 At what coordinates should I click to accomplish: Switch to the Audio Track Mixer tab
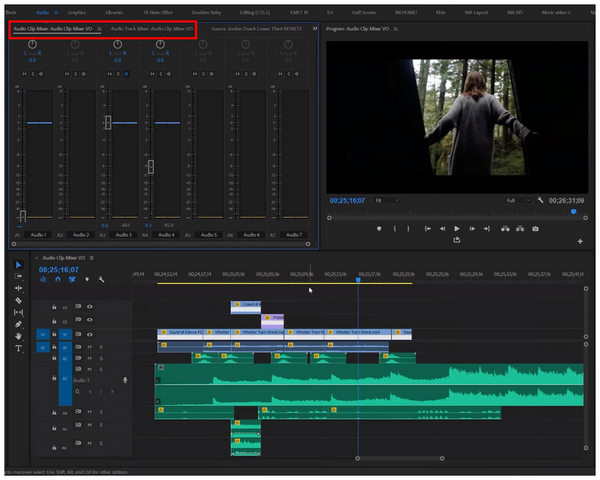pyautogui.click(x=152, y=29)
